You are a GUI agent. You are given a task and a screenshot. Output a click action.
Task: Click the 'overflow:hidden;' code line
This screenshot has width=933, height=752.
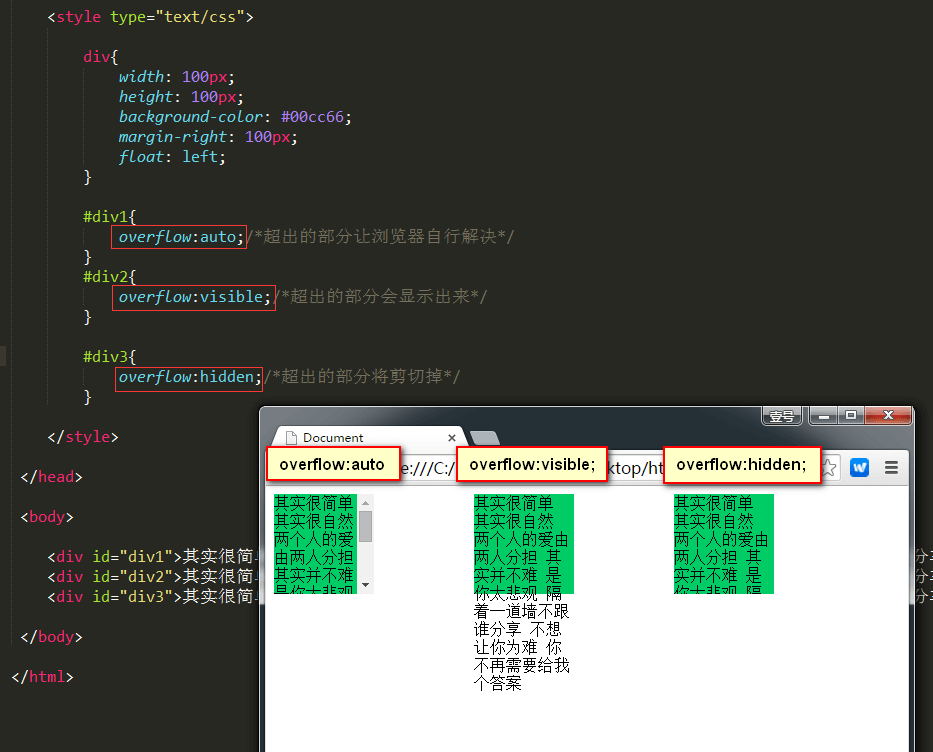189,377
